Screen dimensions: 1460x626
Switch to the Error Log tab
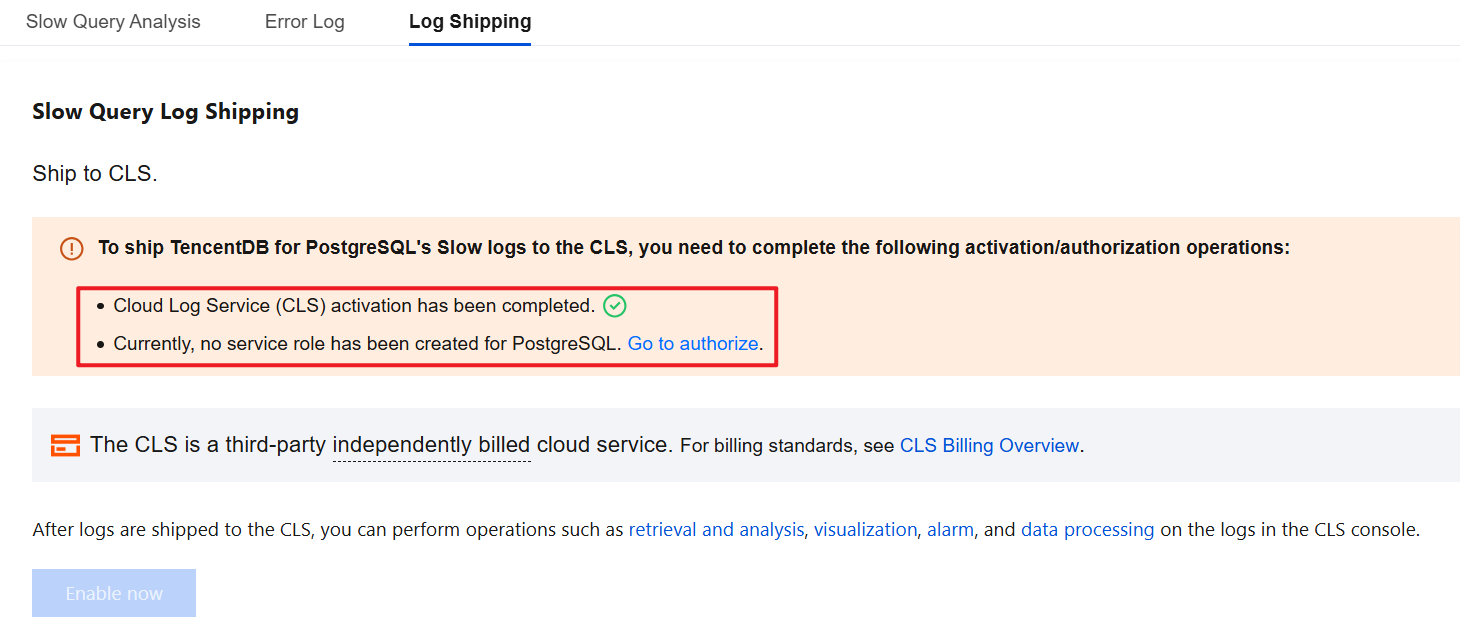tap(304, 22)
